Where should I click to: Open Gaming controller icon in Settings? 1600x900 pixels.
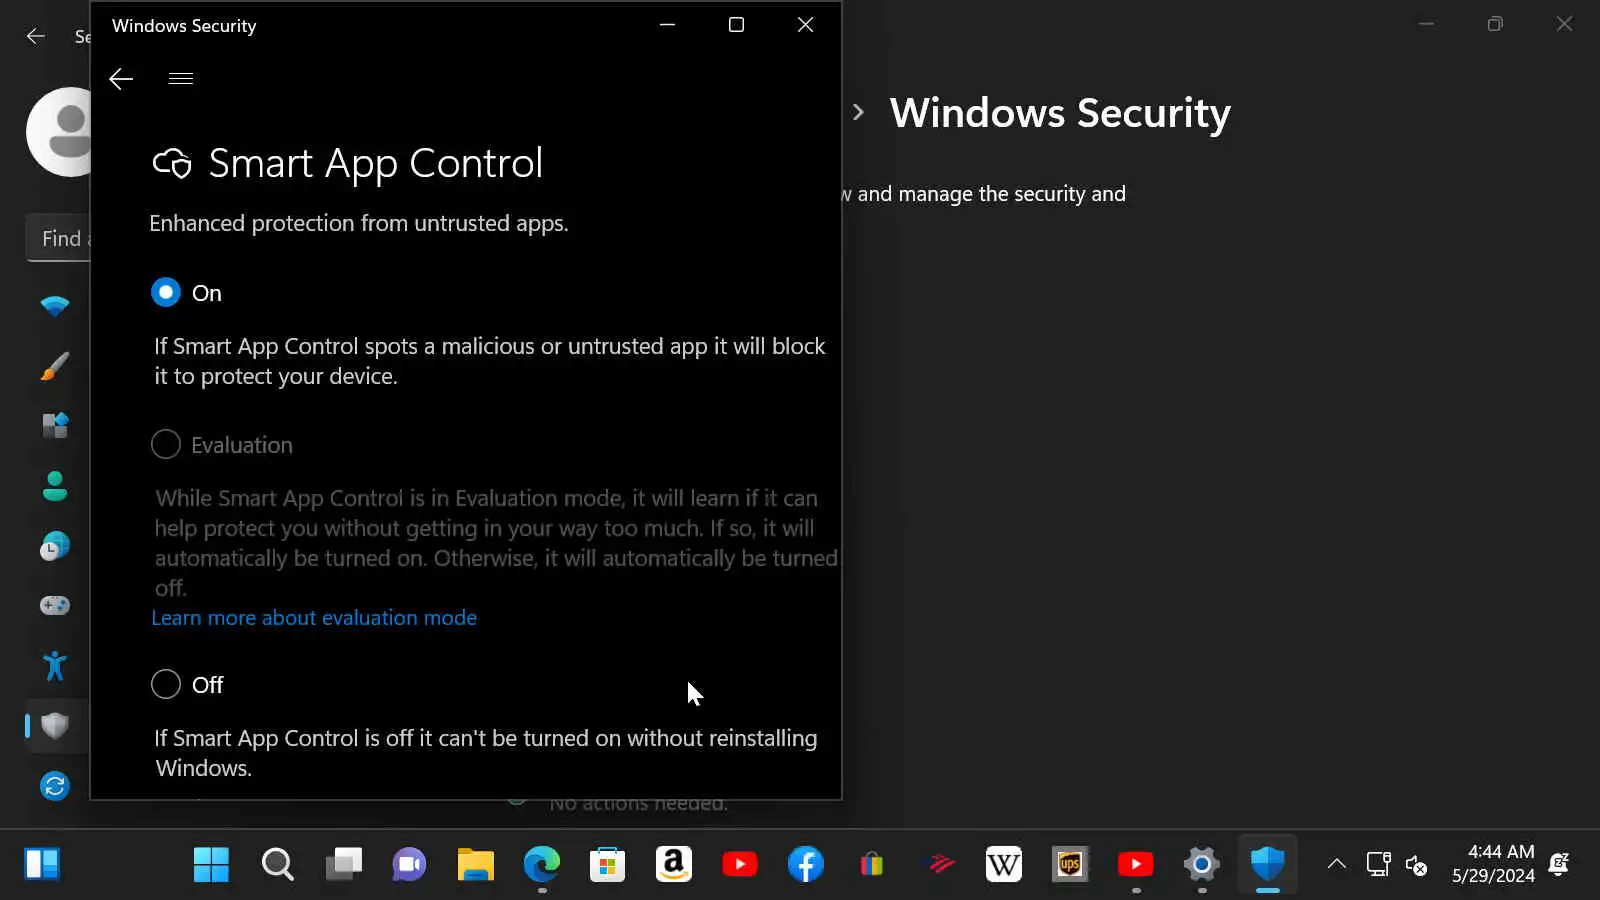click(55, 606)
